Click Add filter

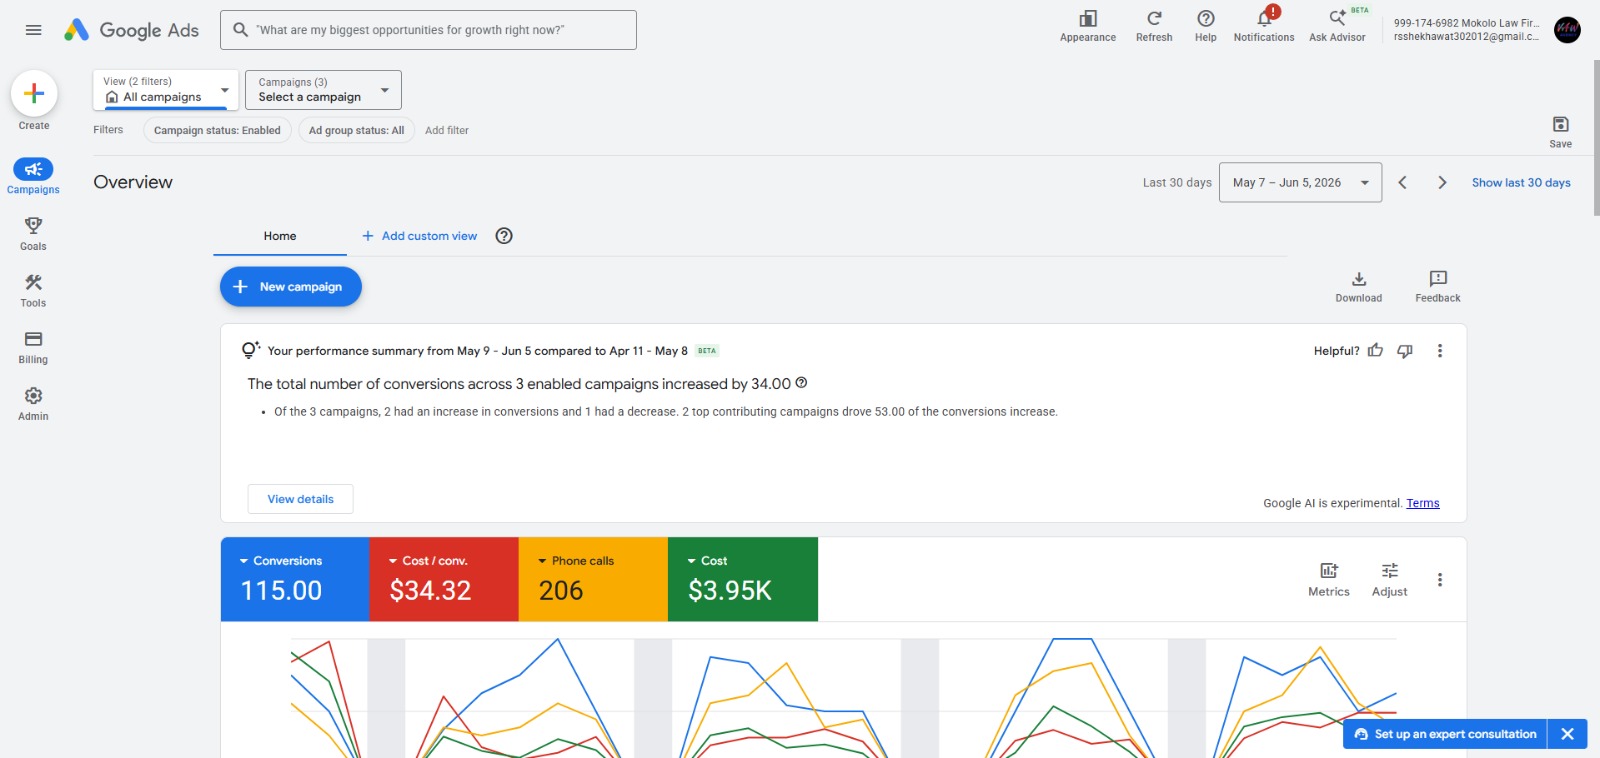tap(446, 130)
